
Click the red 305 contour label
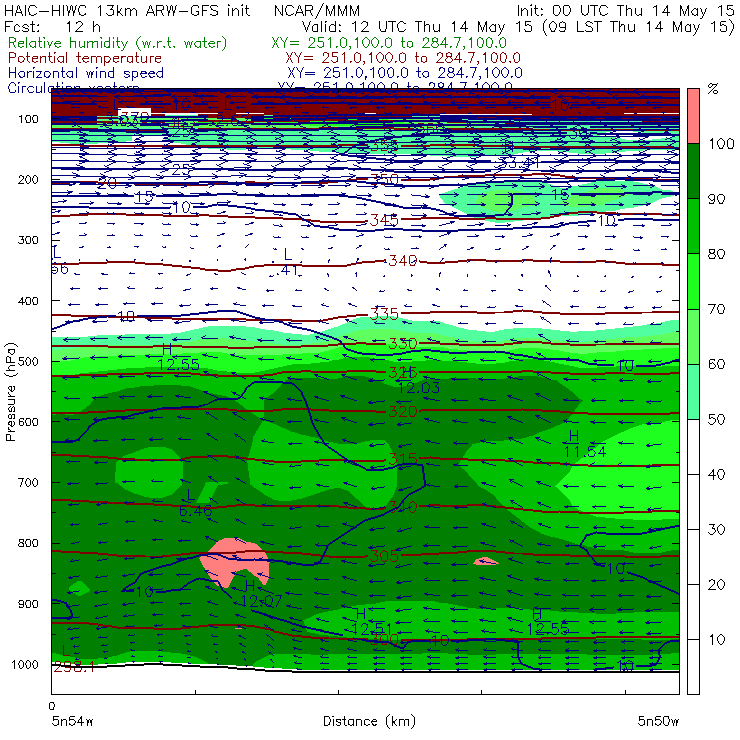click(x=384, y=556)
